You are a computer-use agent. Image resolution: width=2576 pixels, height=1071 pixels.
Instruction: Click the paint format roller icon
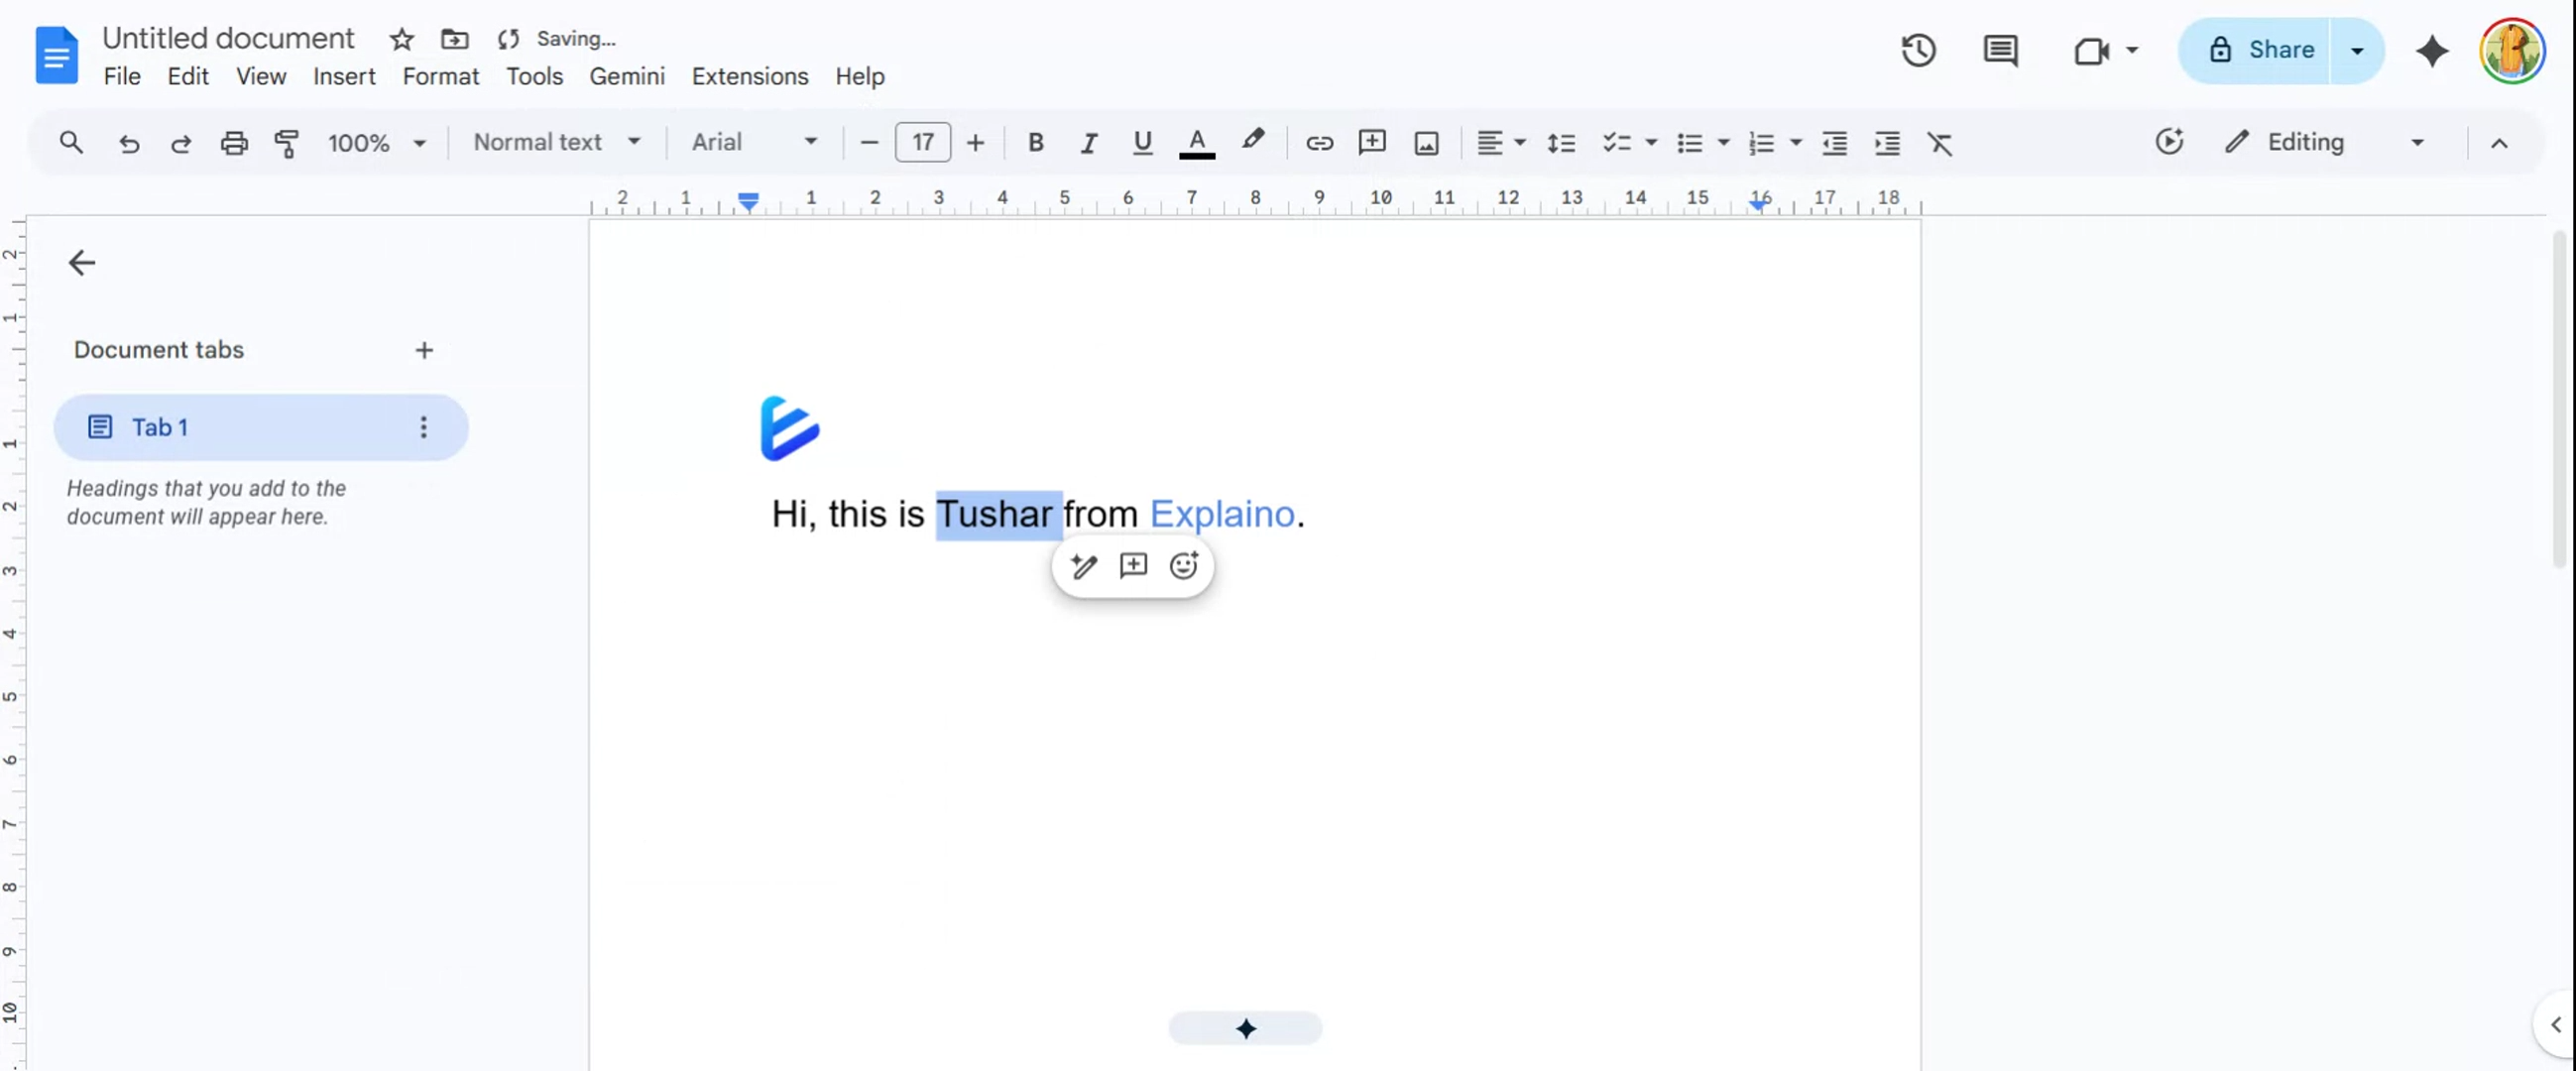[287, 143]
